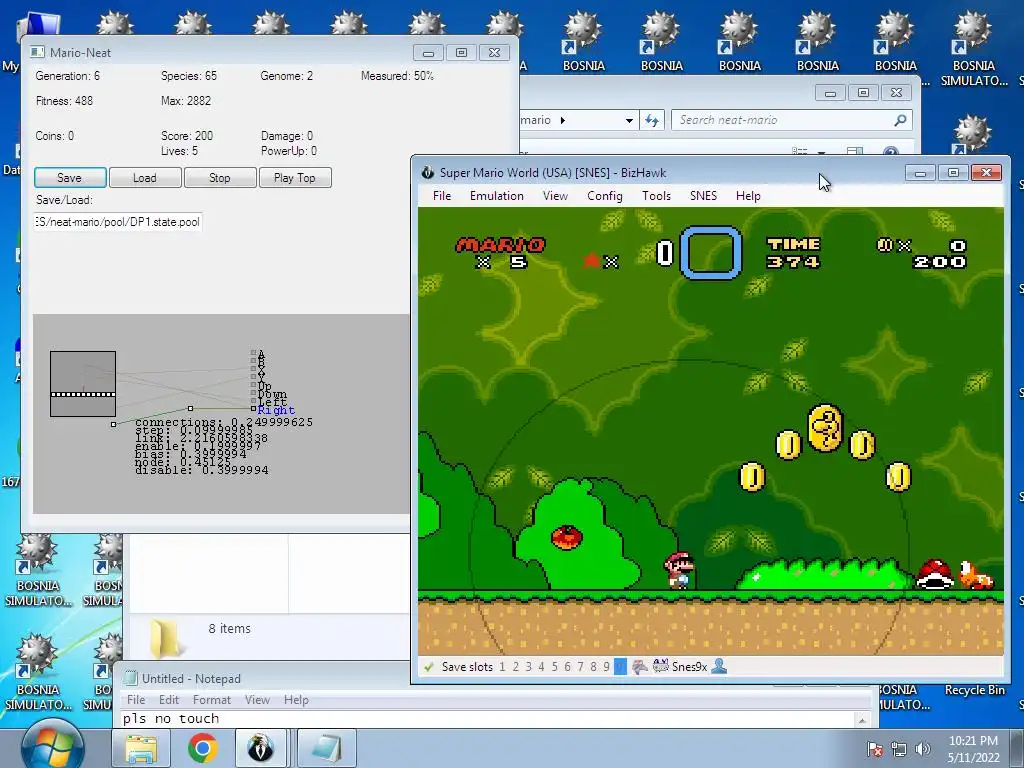Select save slot 8 in BizHawk
This screenshot has width=1024, height=768.
[593, 667]
